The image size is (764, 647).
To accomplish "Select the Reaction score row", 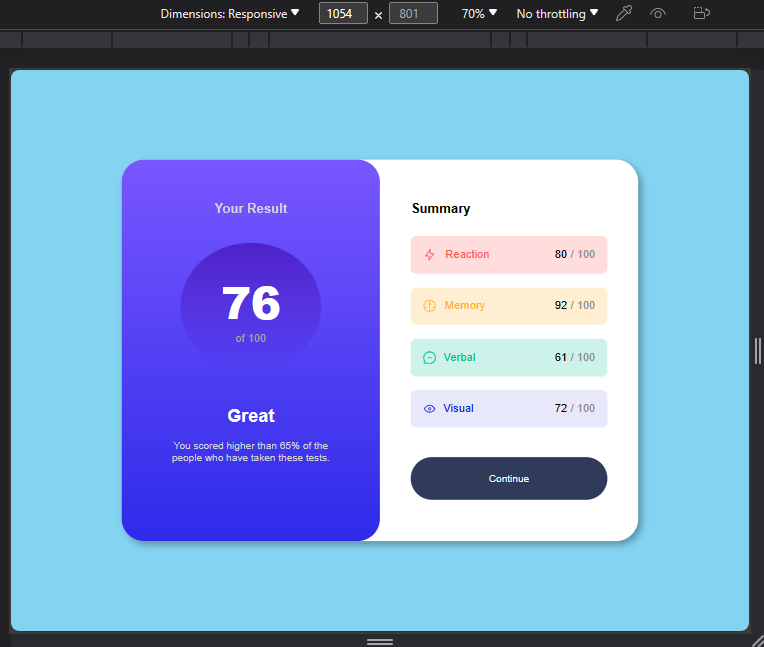I will coord(509,255).
